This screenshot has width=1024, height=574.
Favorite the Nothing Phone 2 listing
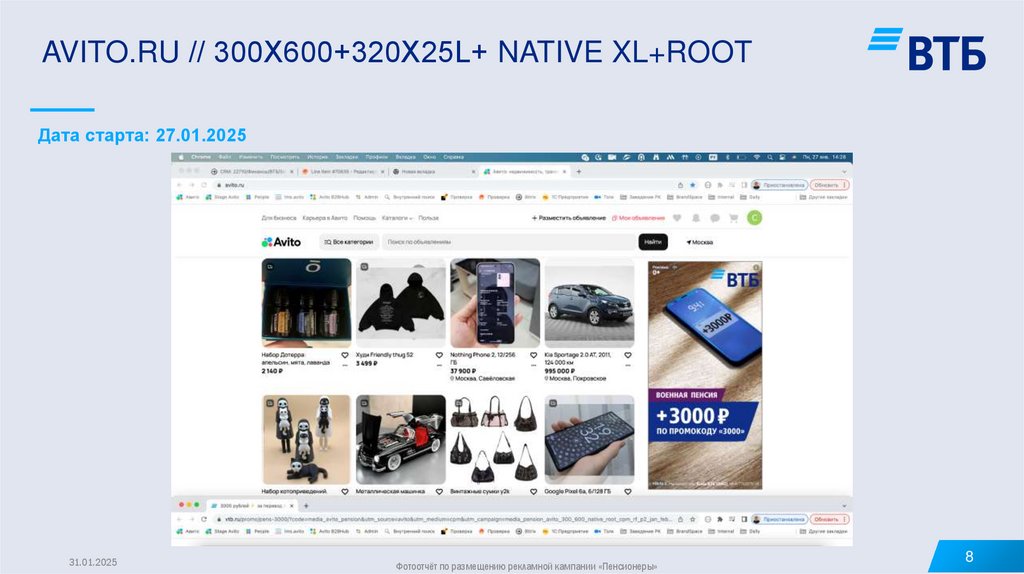point(534,355)
